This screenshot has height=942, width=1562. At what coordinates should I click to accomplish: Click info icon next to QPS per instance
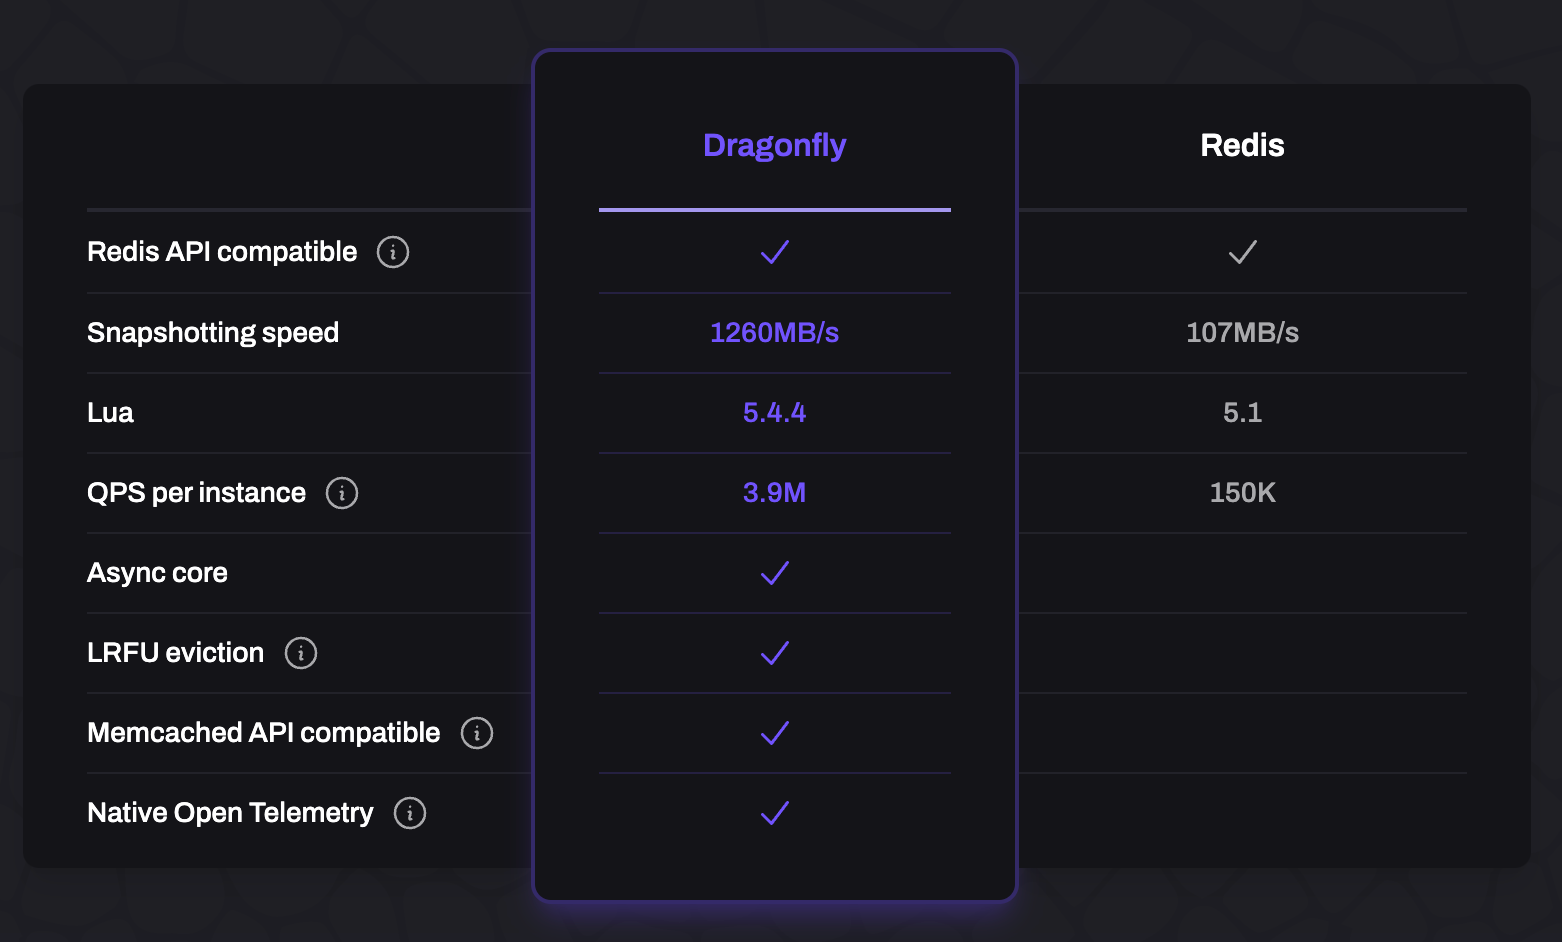tap(342, 493)
